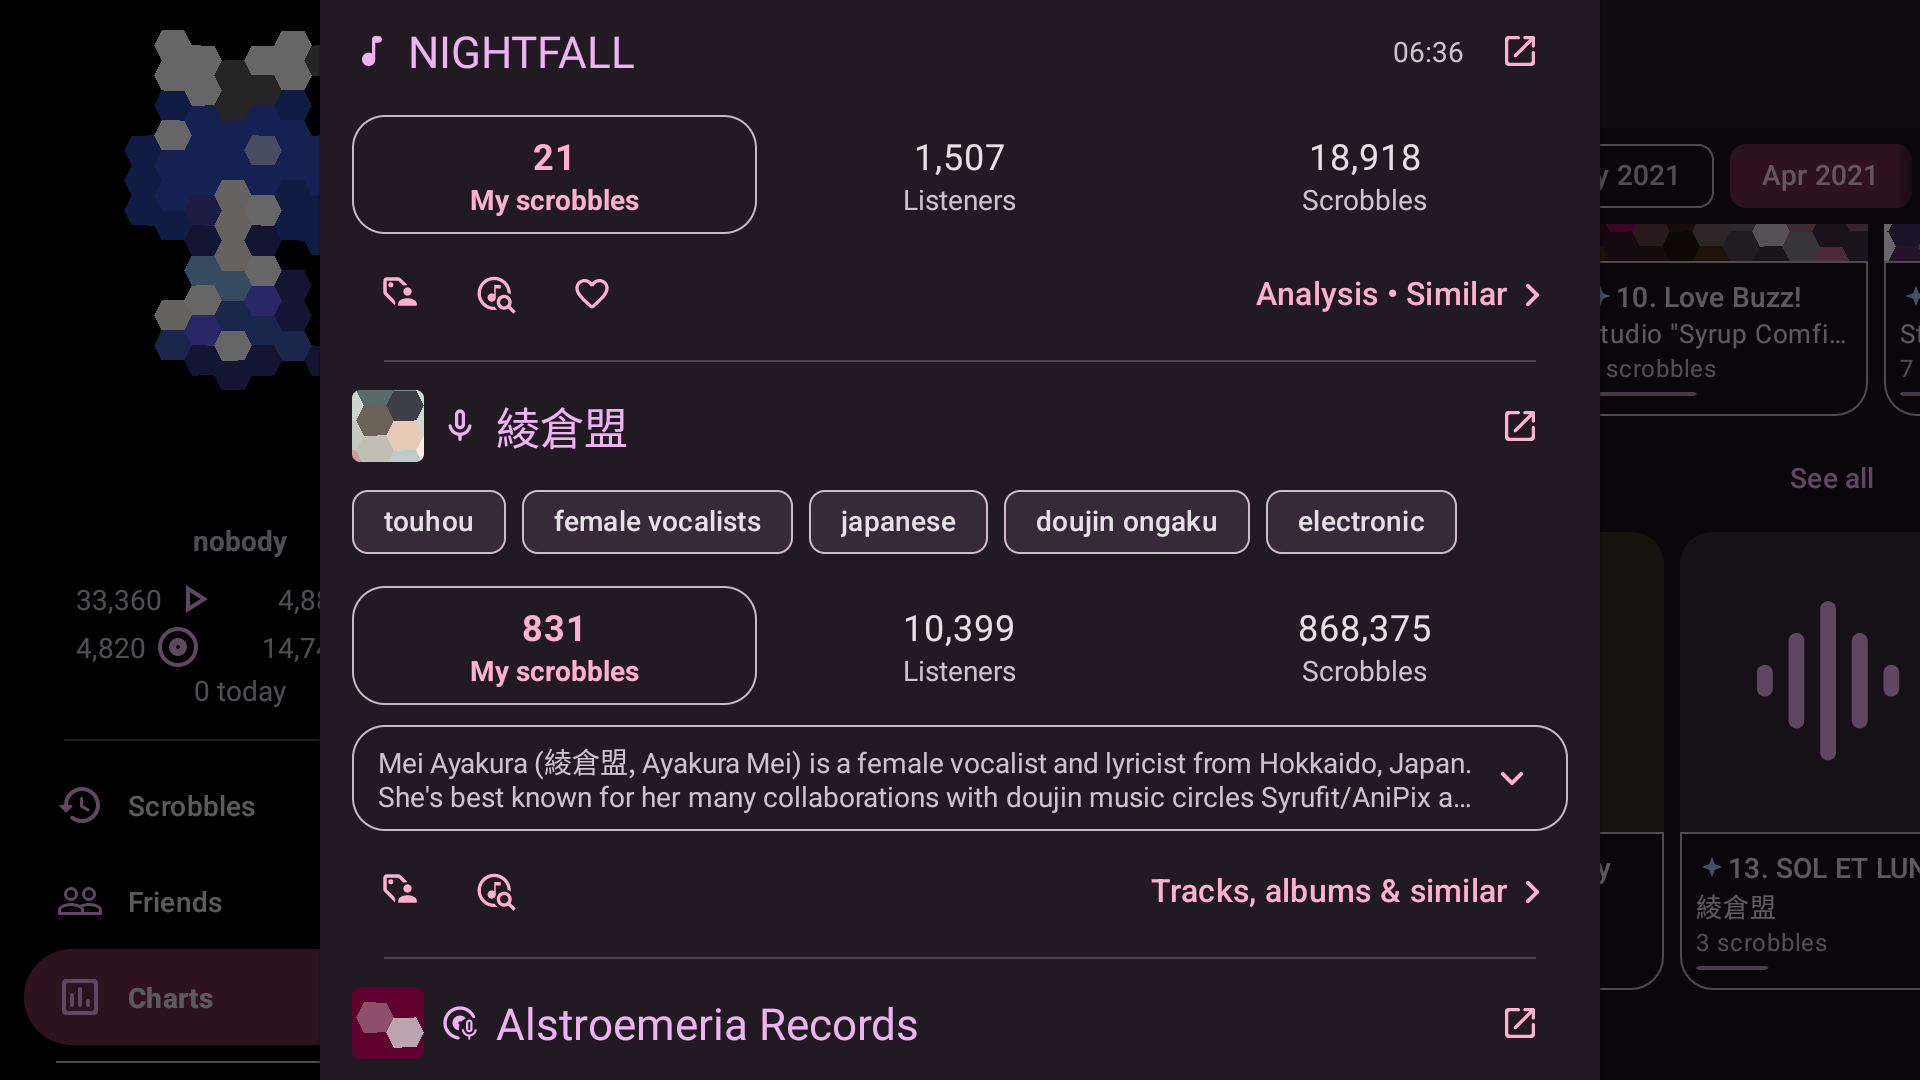Open the 10. Love Buzz! chart card
The width and height of the screenshot is (1920, 1080).
1733,320
